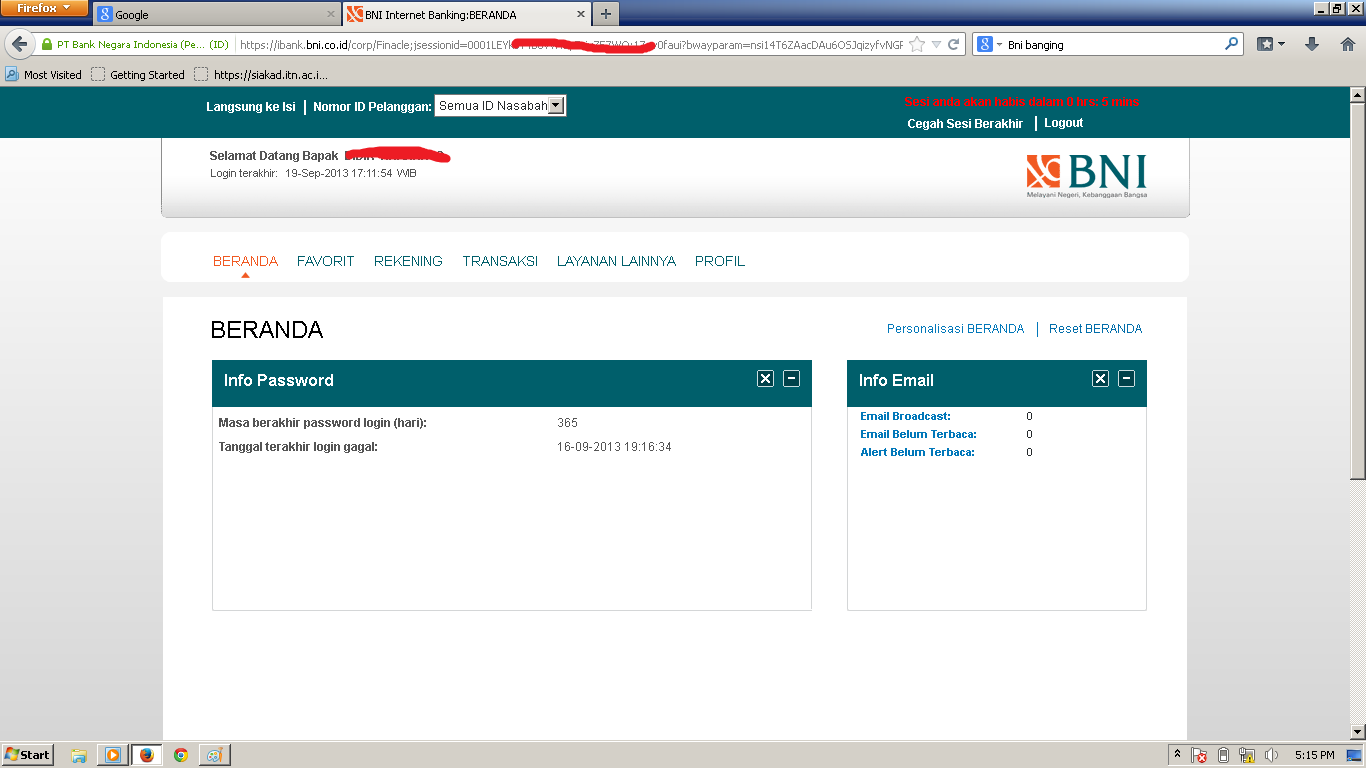Close the Google tab
Image resolution: width=1366 pixels, height=768 pixels.
coord(331,15)
